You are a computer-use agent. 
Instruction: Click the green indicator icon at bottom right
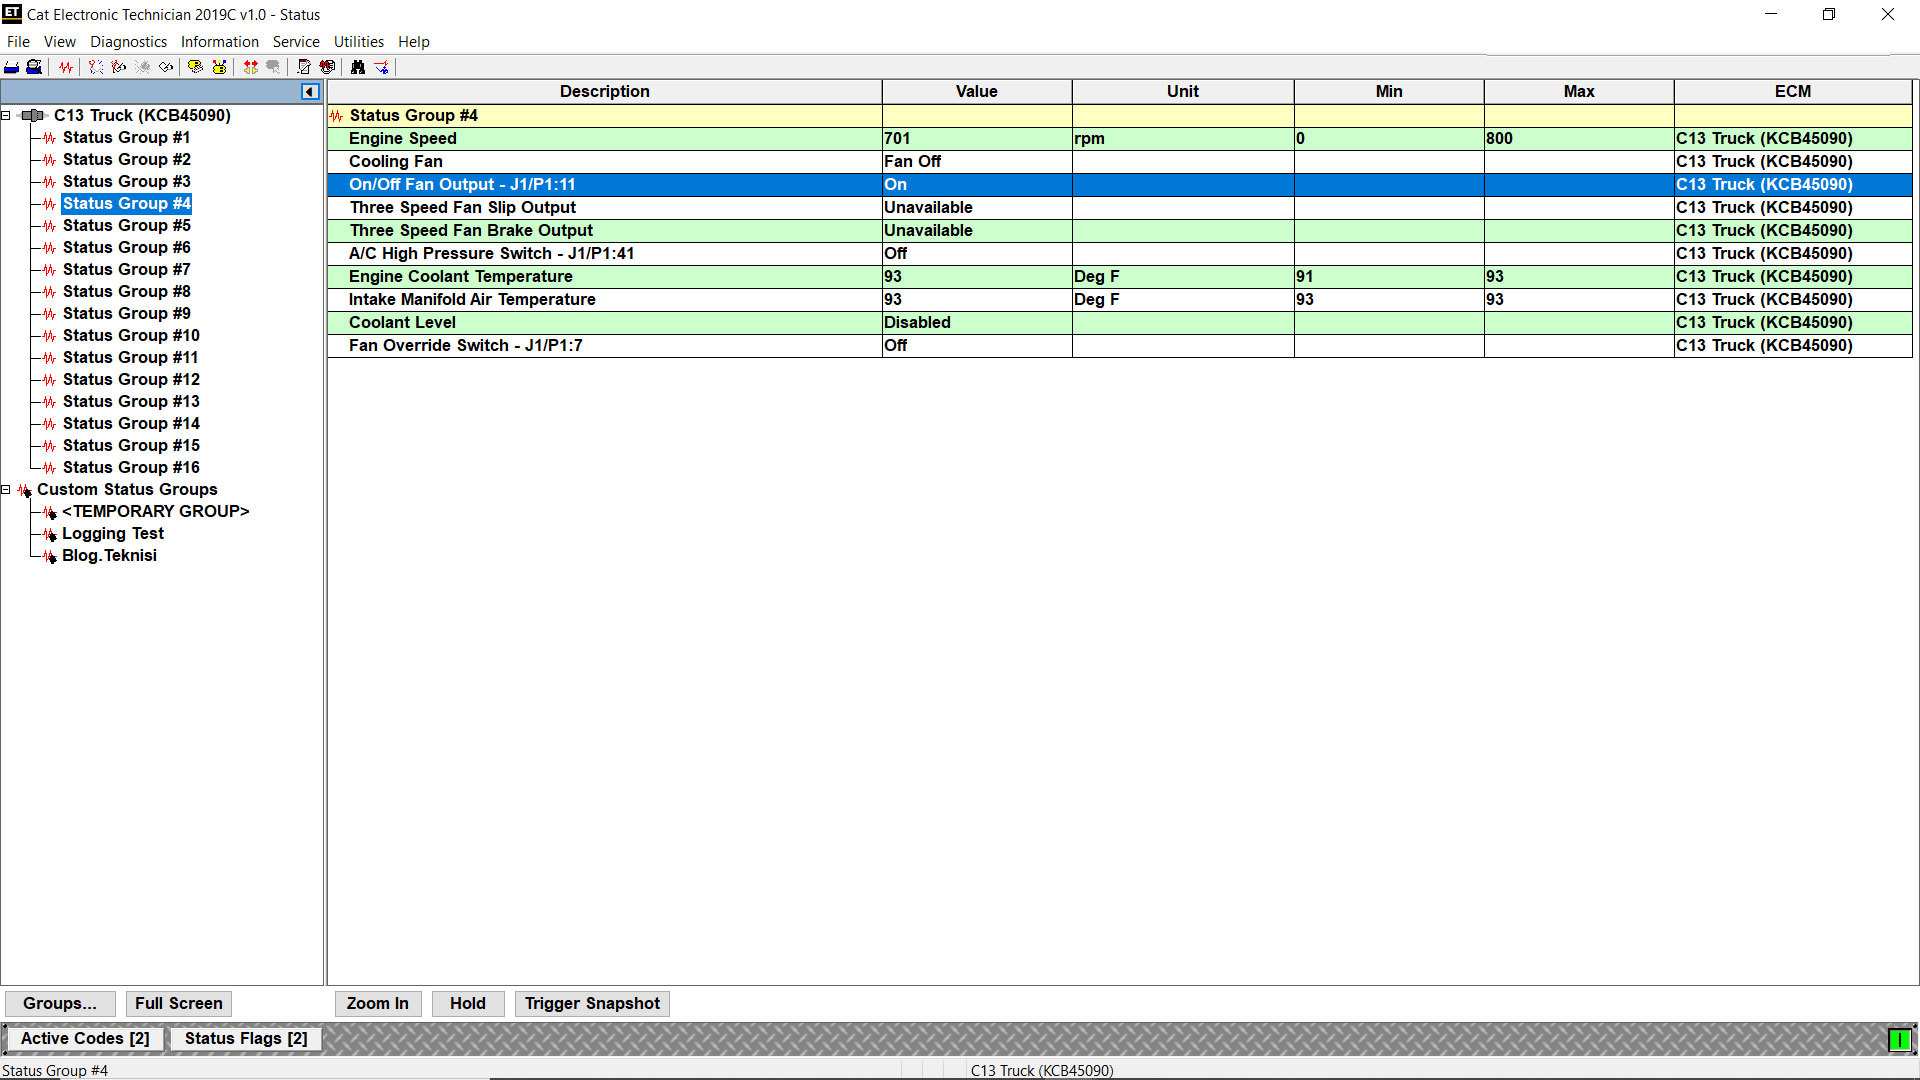[1898, 1040]
